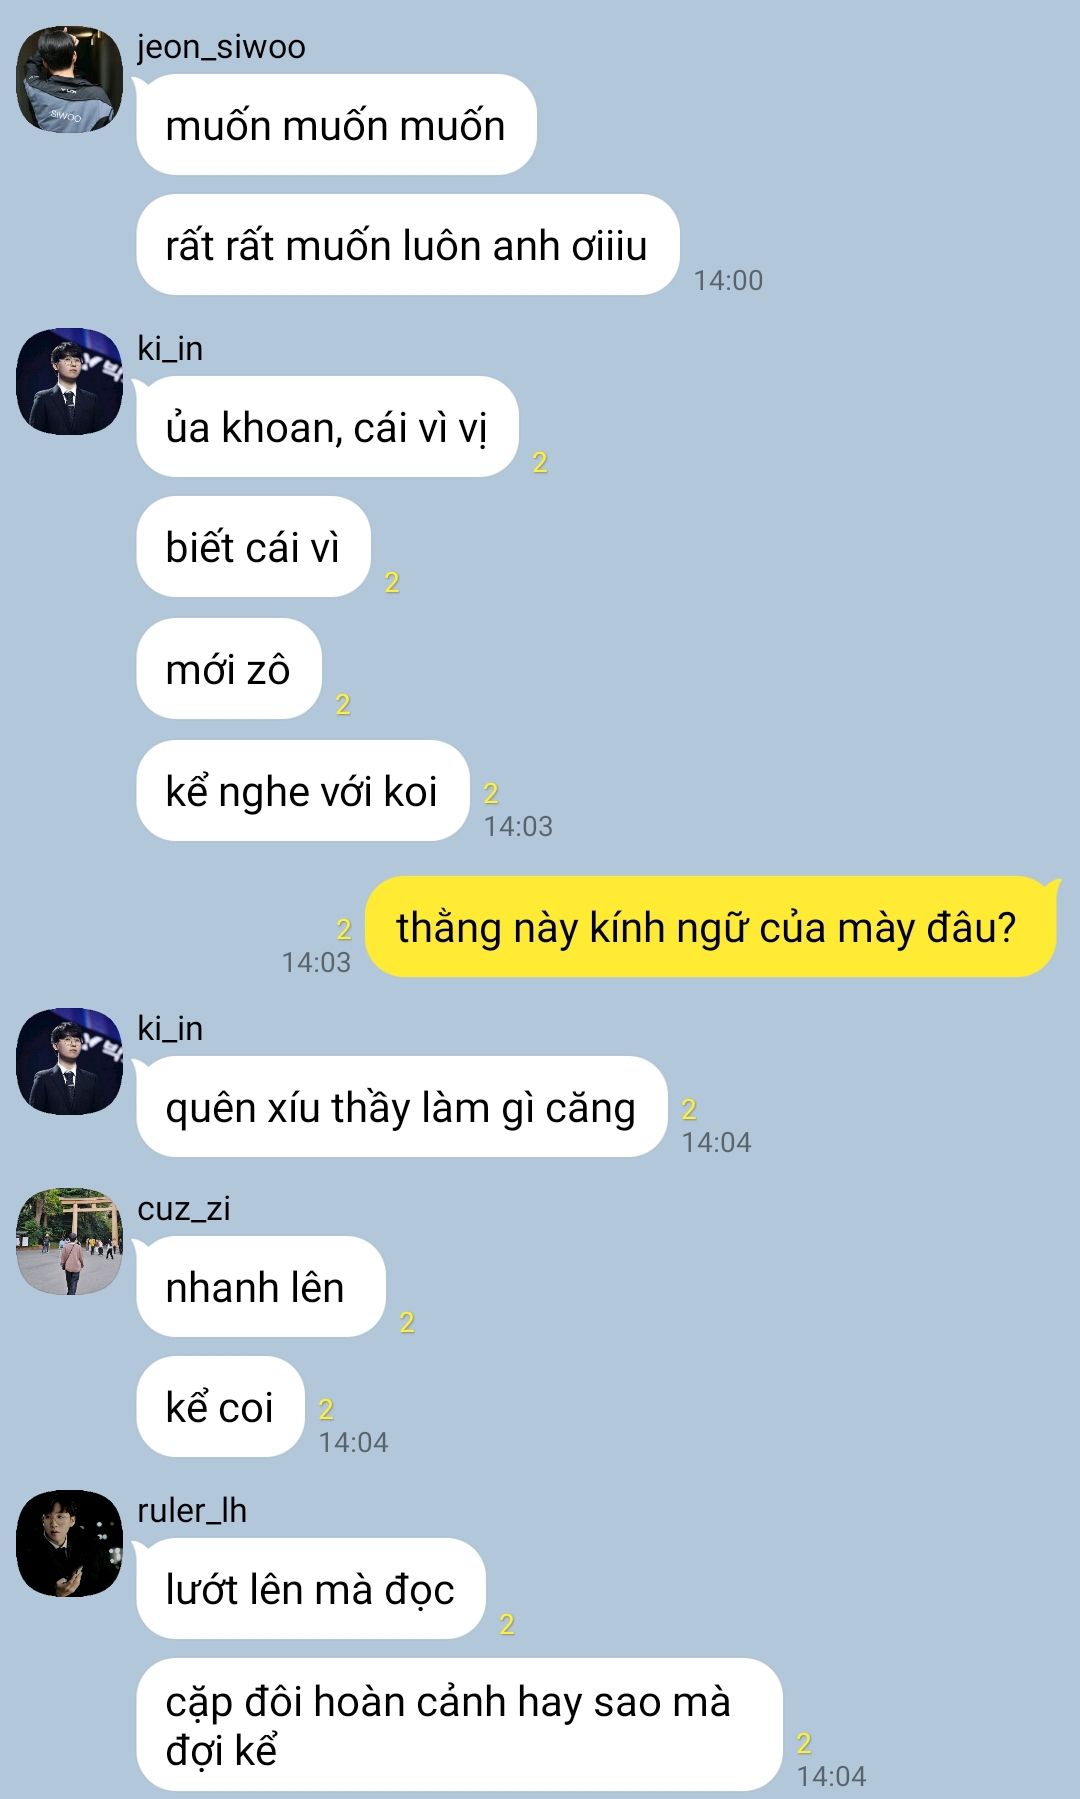
Task: Open ruler_lh's profile avatar
Action: tap(69, 1544)
